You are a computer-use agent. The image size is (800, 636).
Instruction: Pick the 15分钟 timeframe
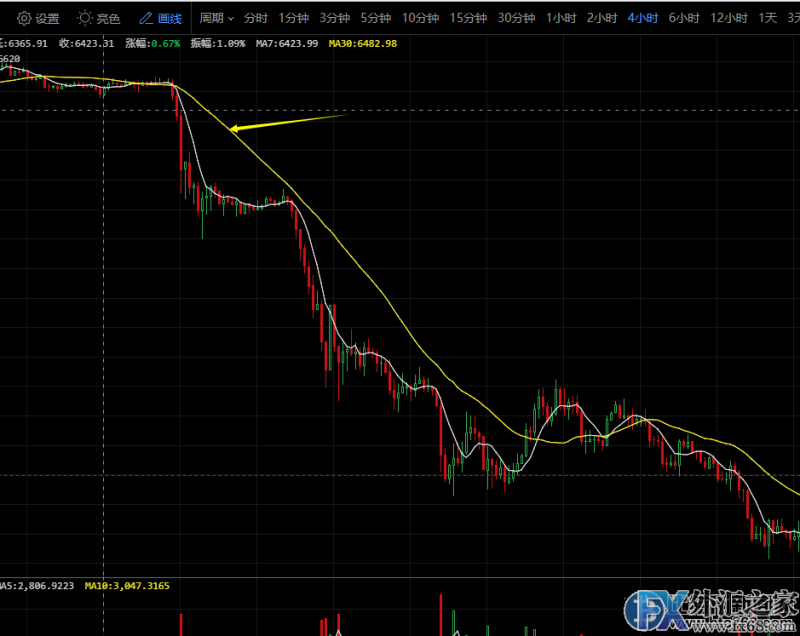468,18
